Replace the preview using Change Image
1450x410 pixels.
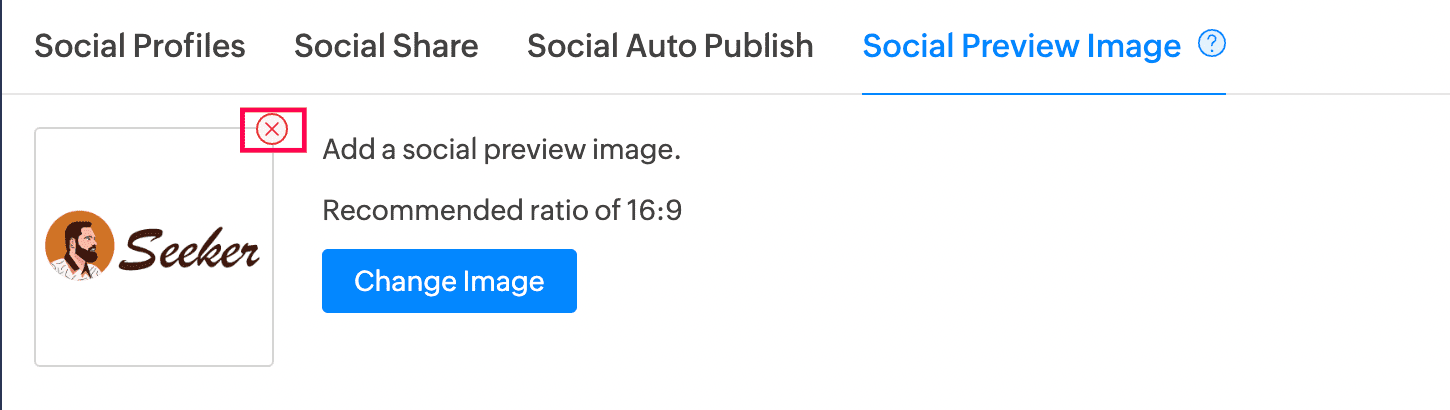pyautogui.click(x=449, y=281)
